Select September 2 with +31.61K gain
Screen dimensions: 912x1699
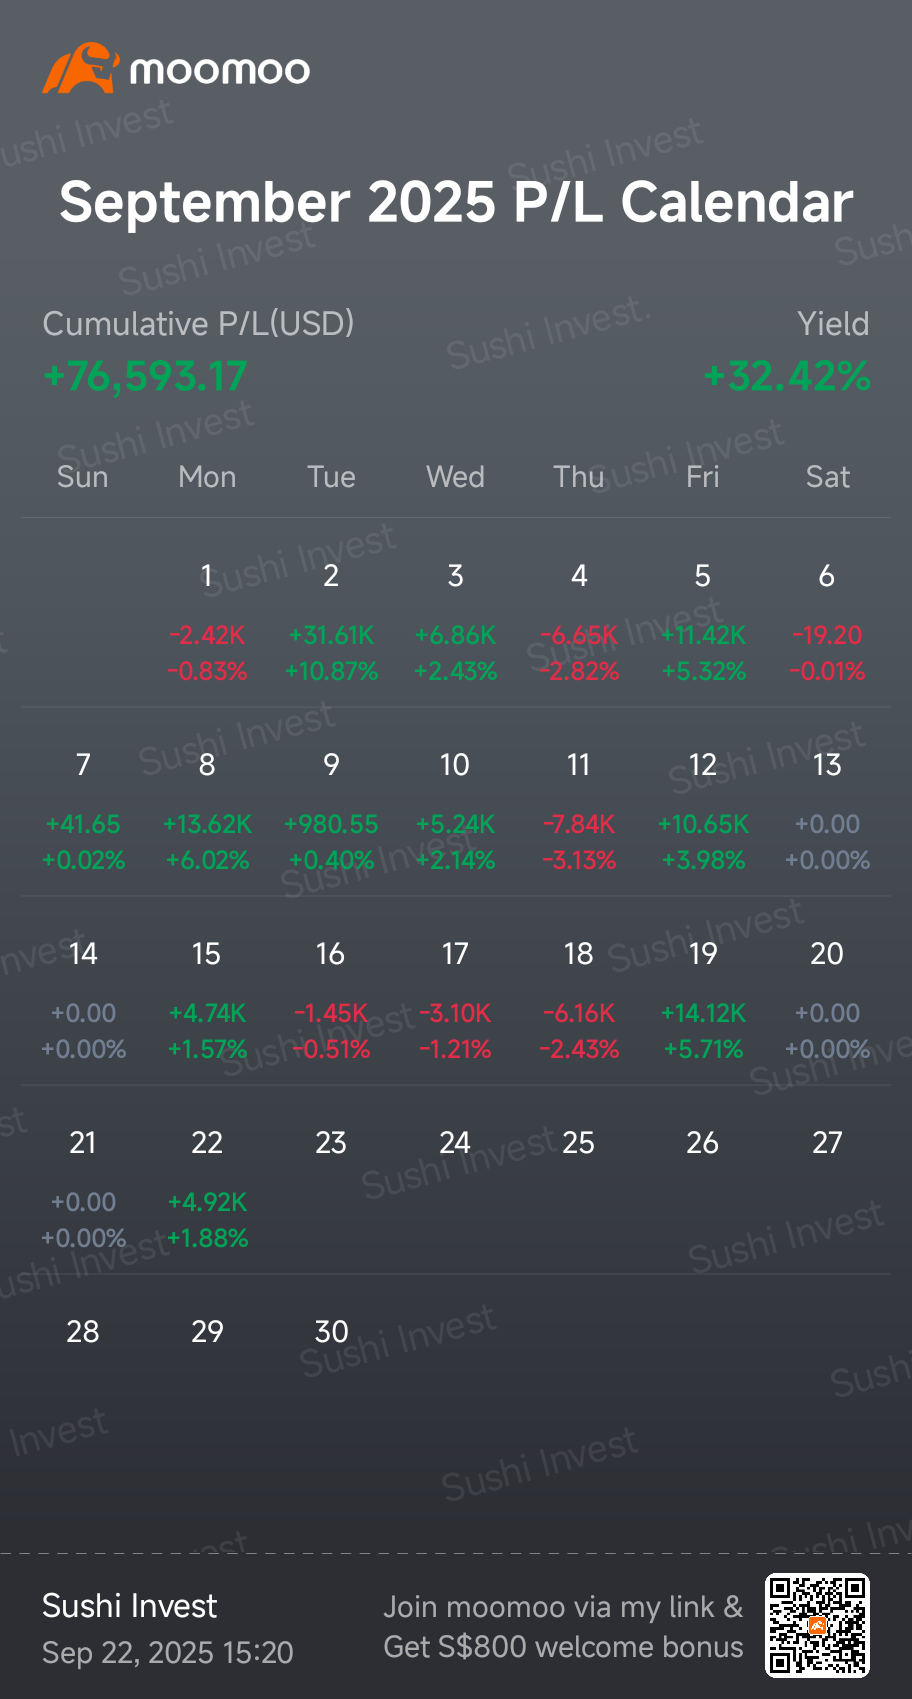coord(331,622)
